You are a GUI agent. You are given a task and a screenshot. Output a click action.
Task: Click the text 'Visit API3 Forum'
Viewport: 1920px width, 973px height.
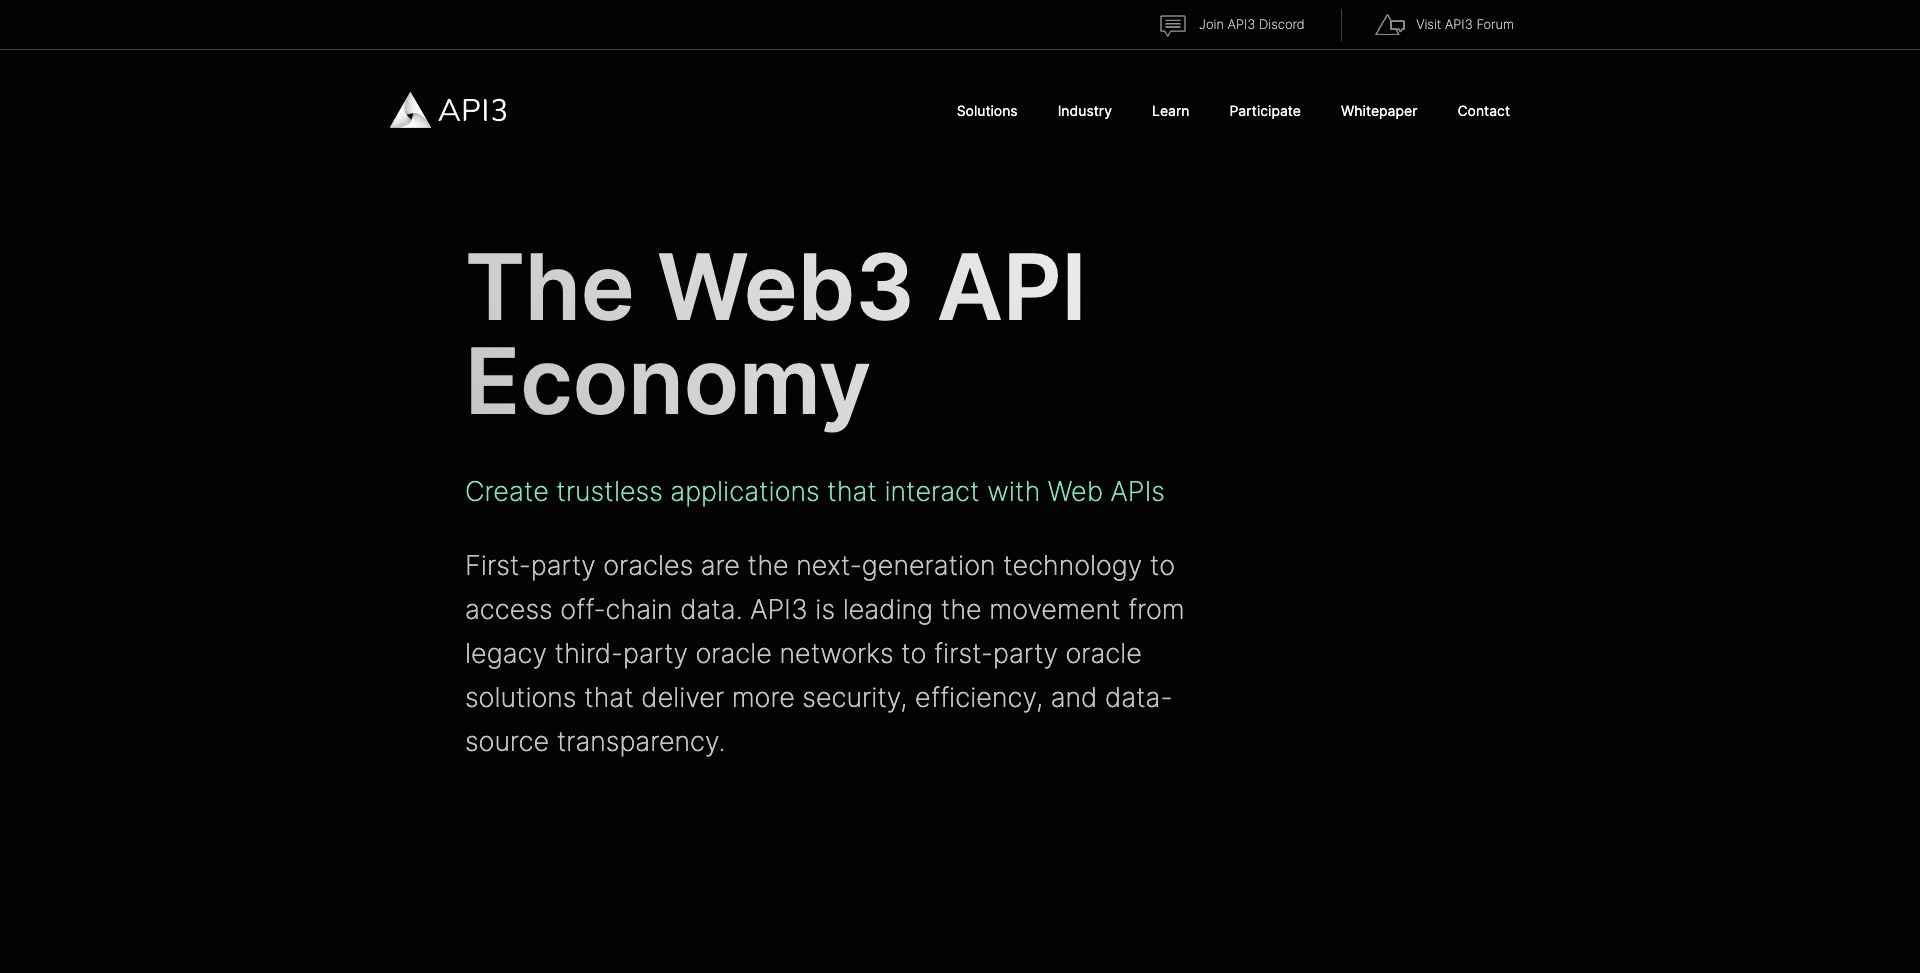(1463, 24)
